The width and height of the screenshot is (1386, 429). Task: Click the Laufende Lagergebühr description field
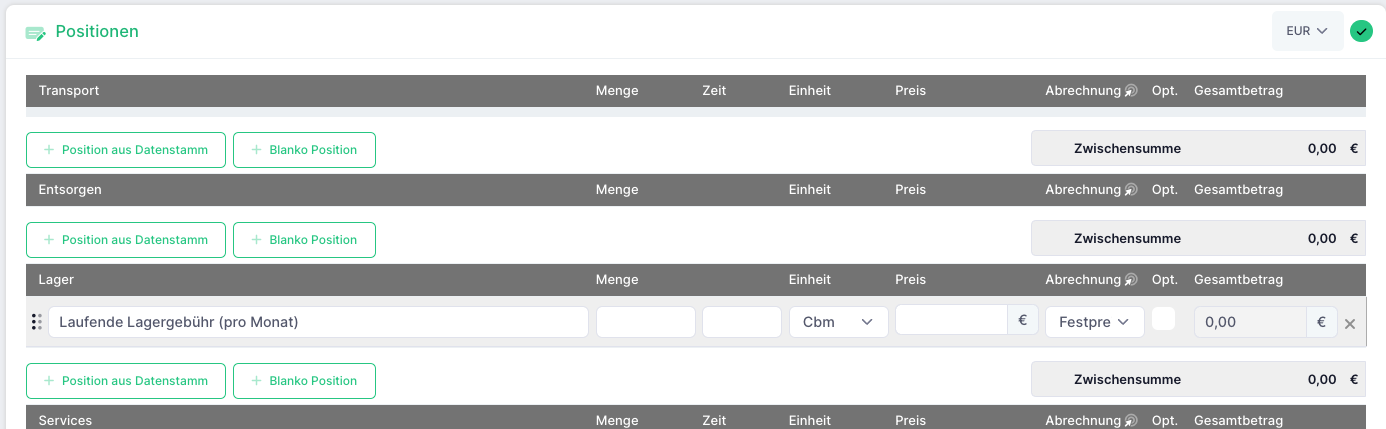[x=318, y=322]
